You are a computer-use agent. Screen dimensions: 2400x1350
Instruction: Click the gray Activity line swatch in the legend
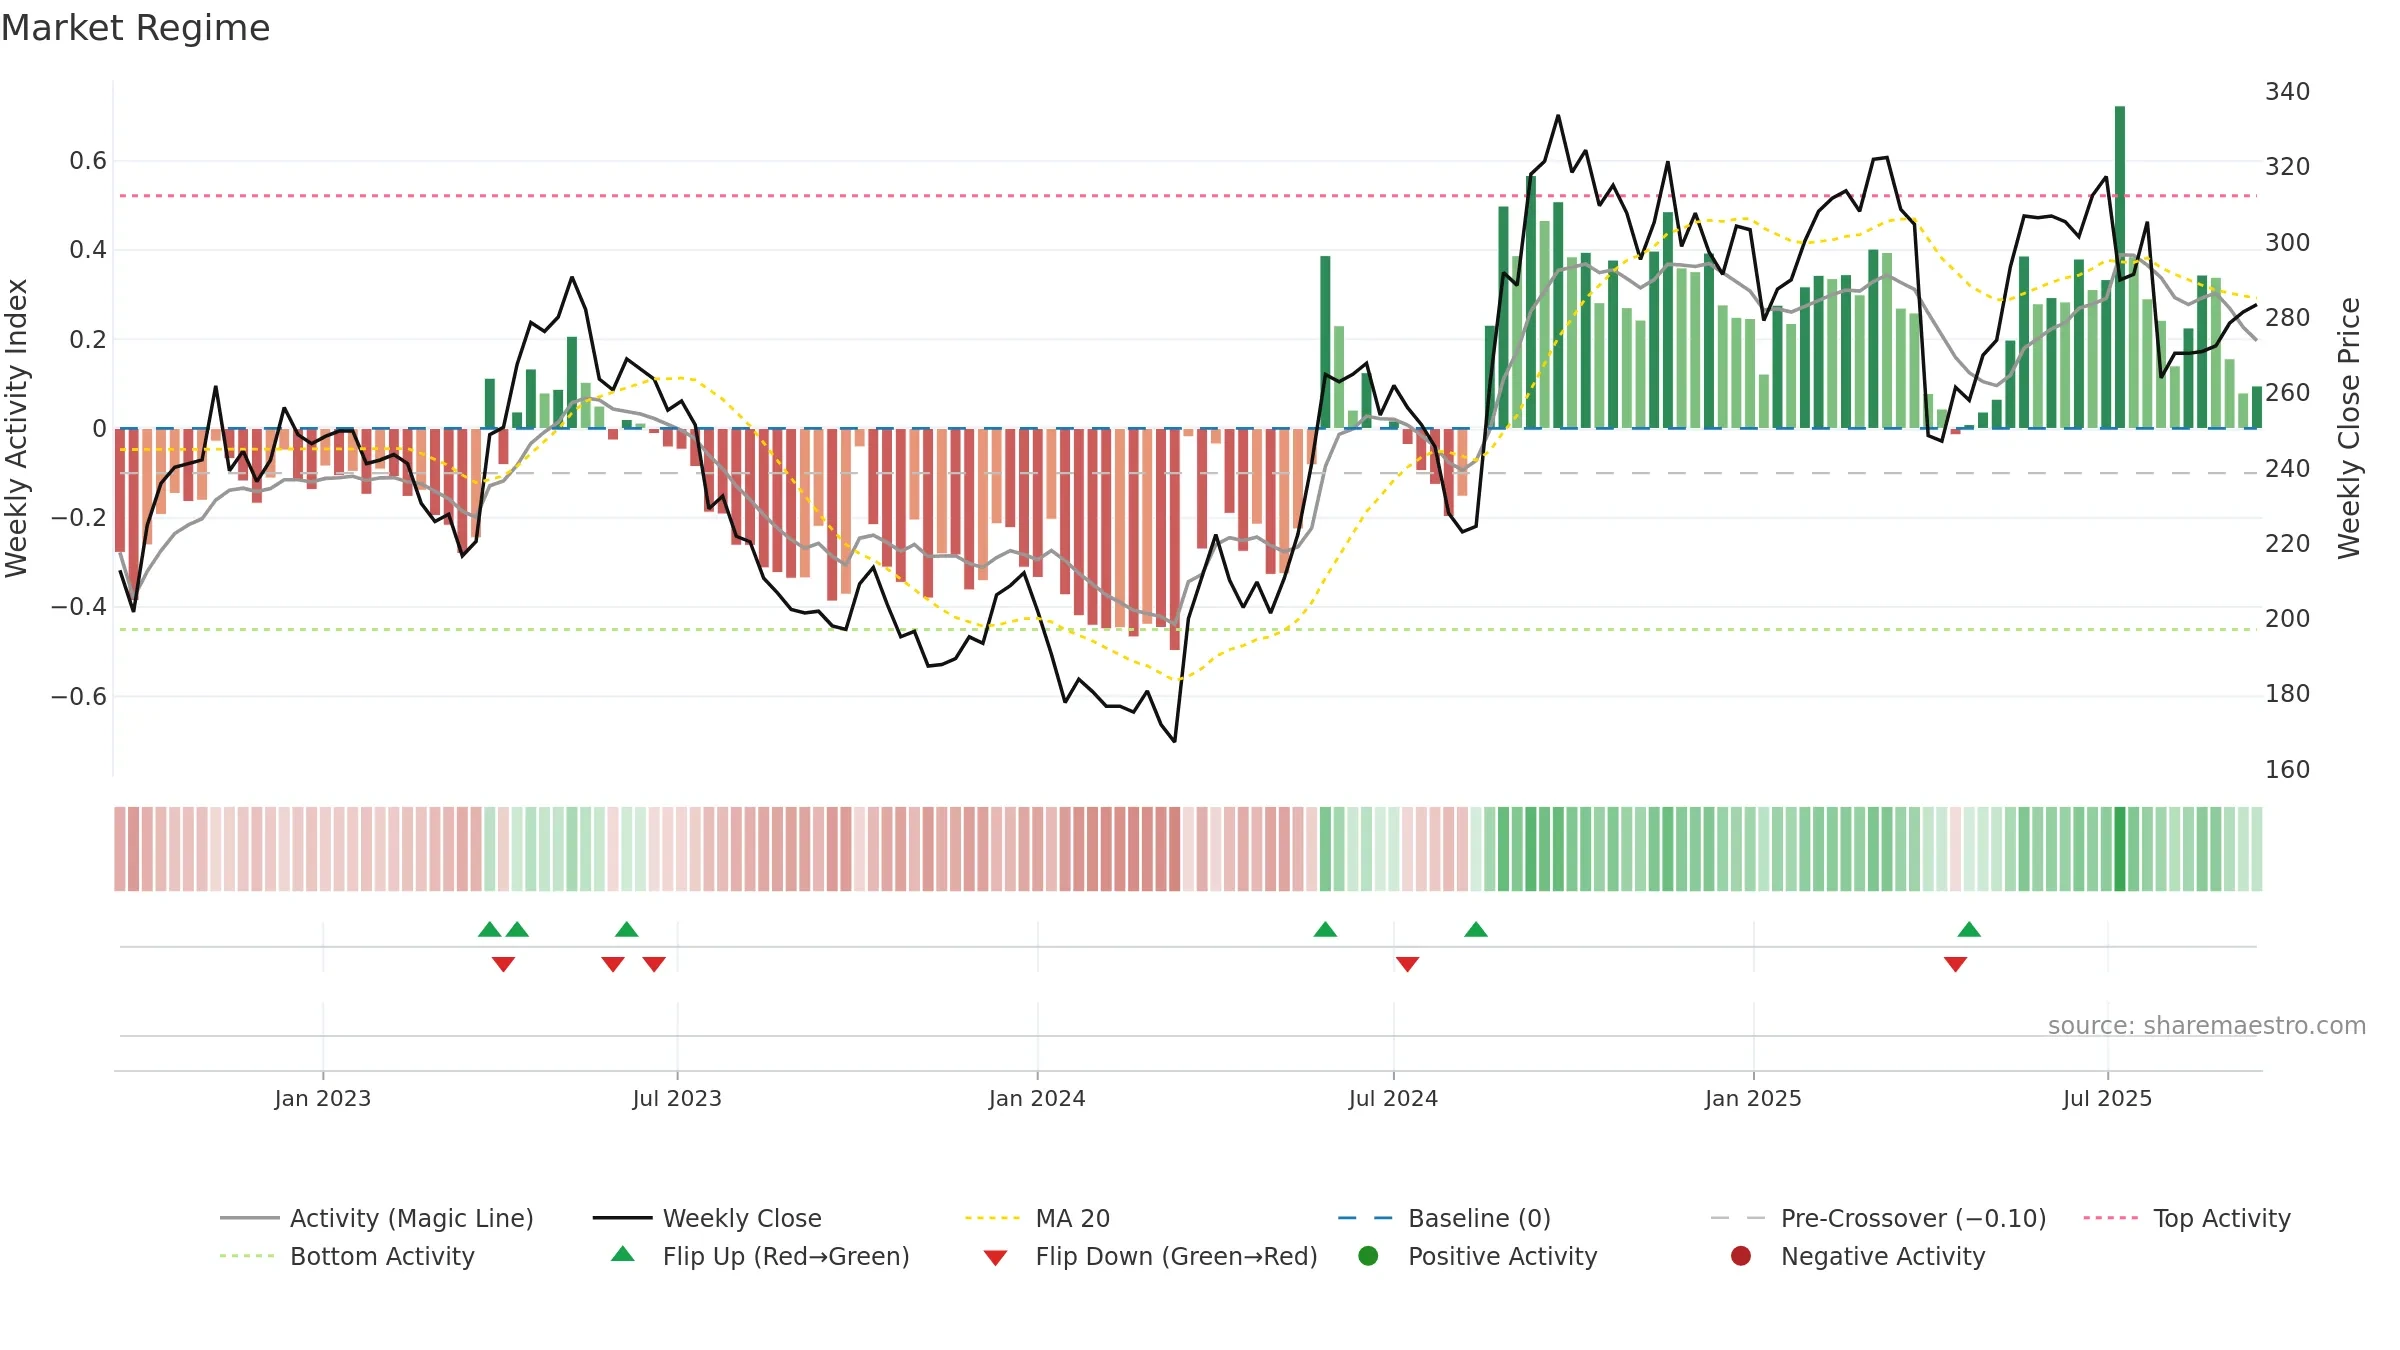coord(249,1218)
